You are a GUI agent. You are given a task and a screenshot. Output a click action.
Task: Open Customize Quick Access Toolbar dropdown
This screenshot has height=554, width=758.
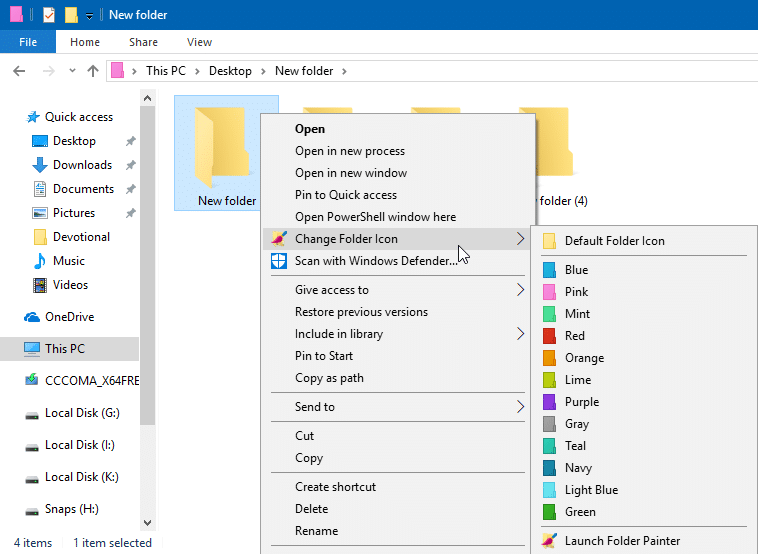coord(89,16)
